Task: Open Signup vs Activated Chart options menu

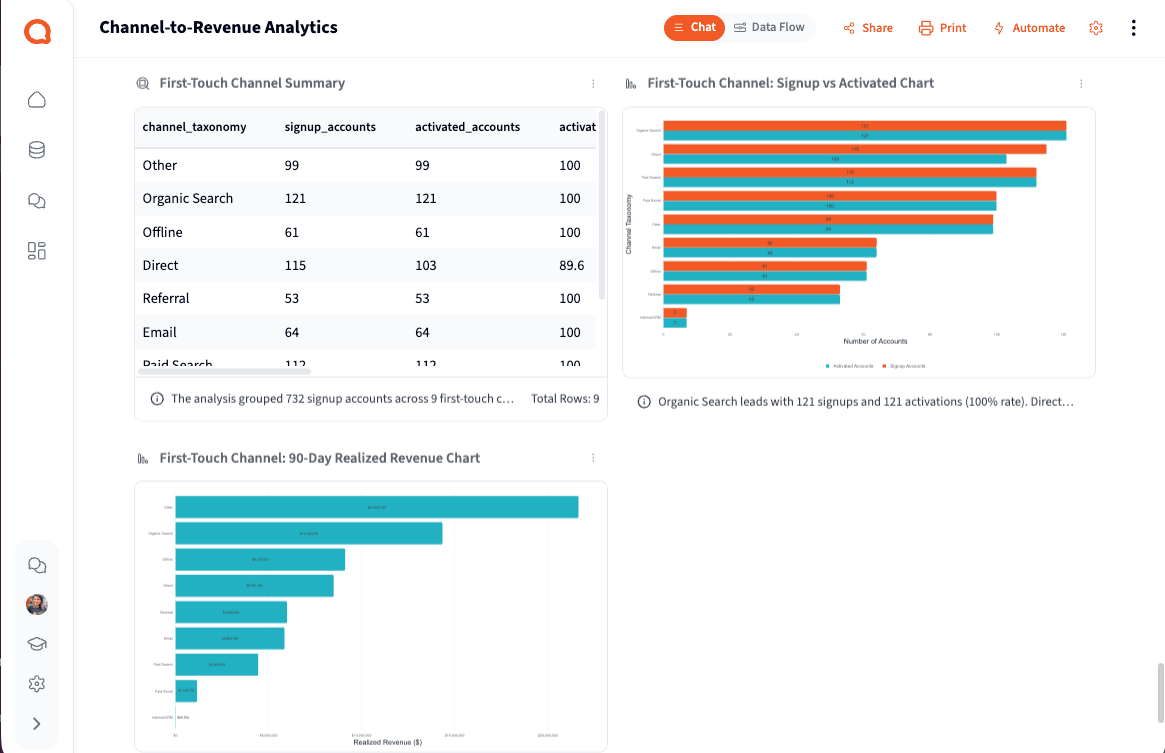Action: 1080,84
